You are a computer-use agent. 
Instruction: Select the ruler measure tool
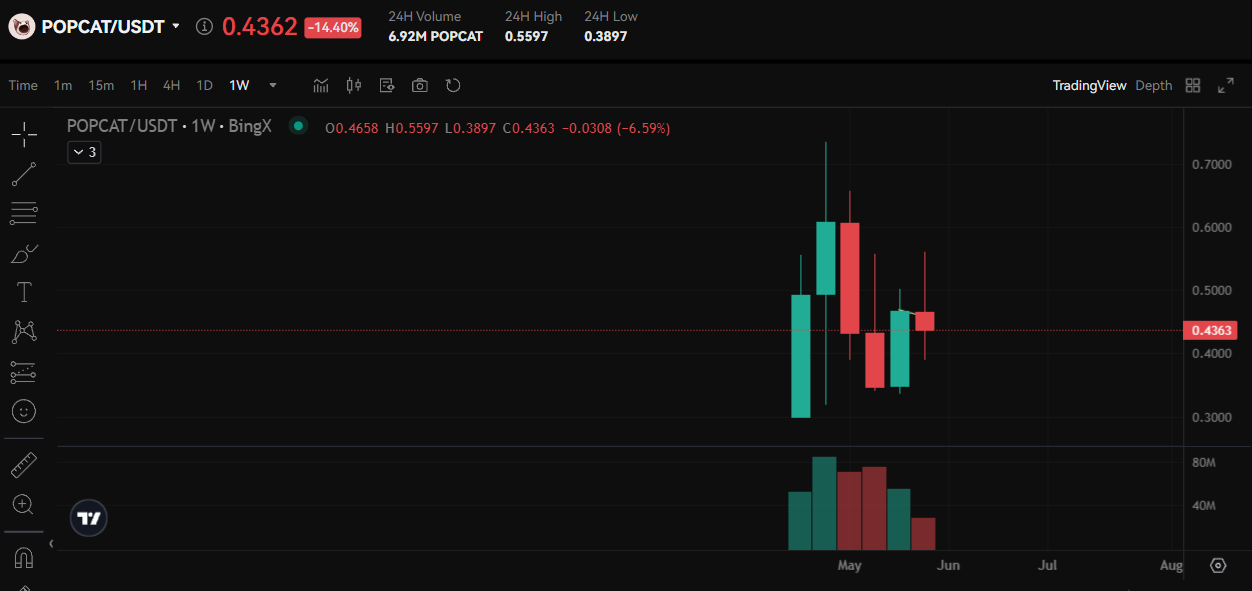tap(24, 465)
